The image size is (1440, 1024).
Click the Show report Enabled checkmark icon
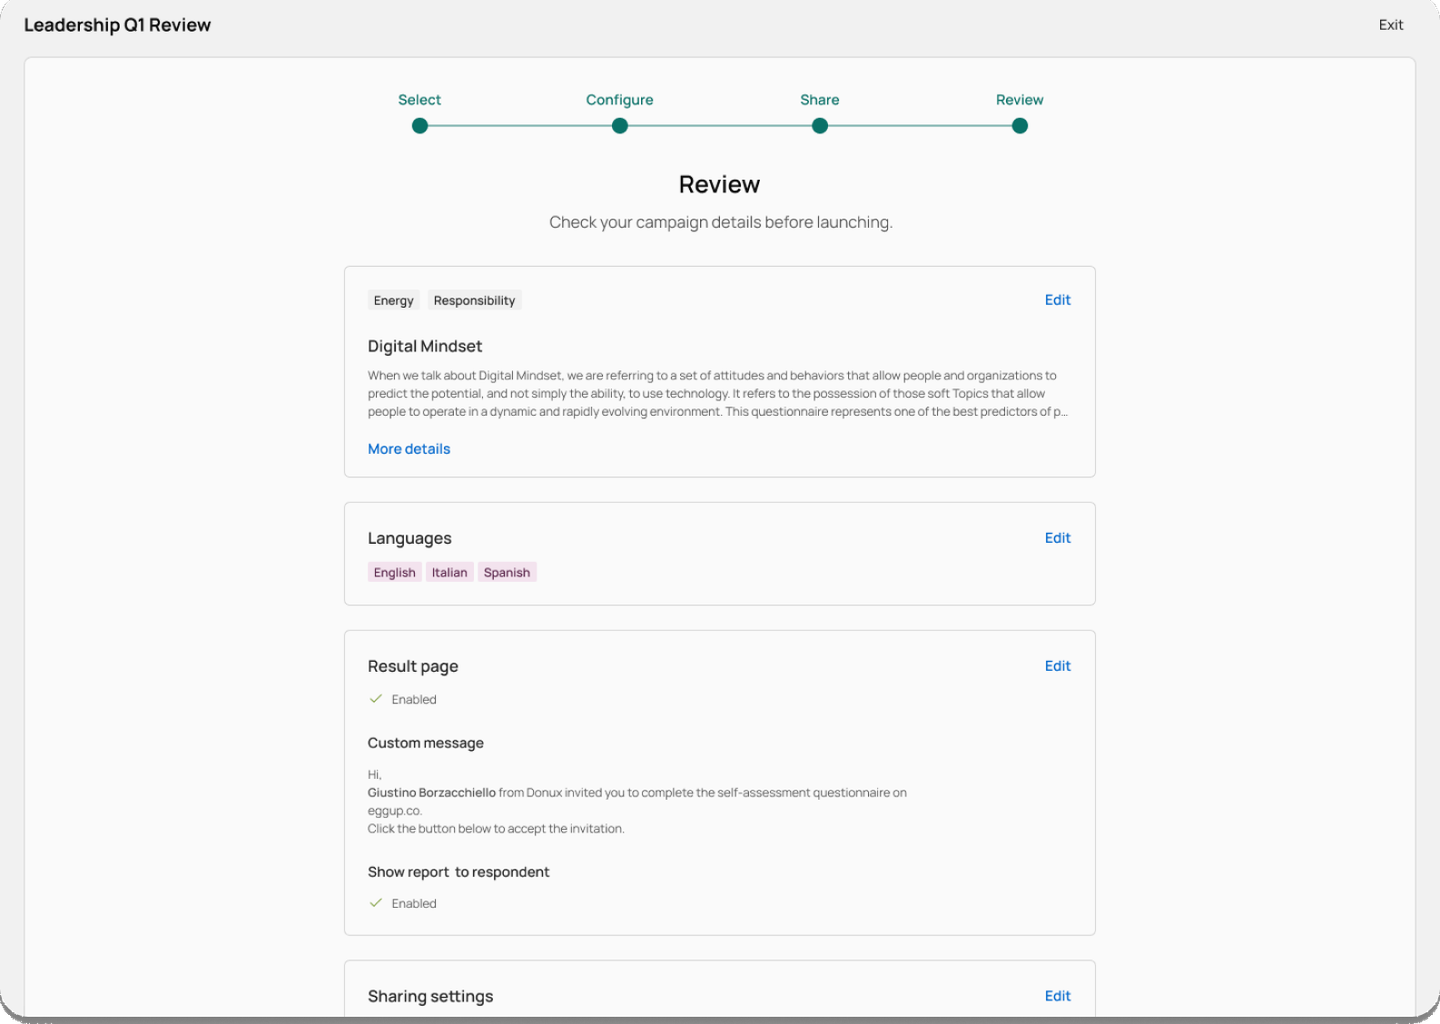point(376,903)
